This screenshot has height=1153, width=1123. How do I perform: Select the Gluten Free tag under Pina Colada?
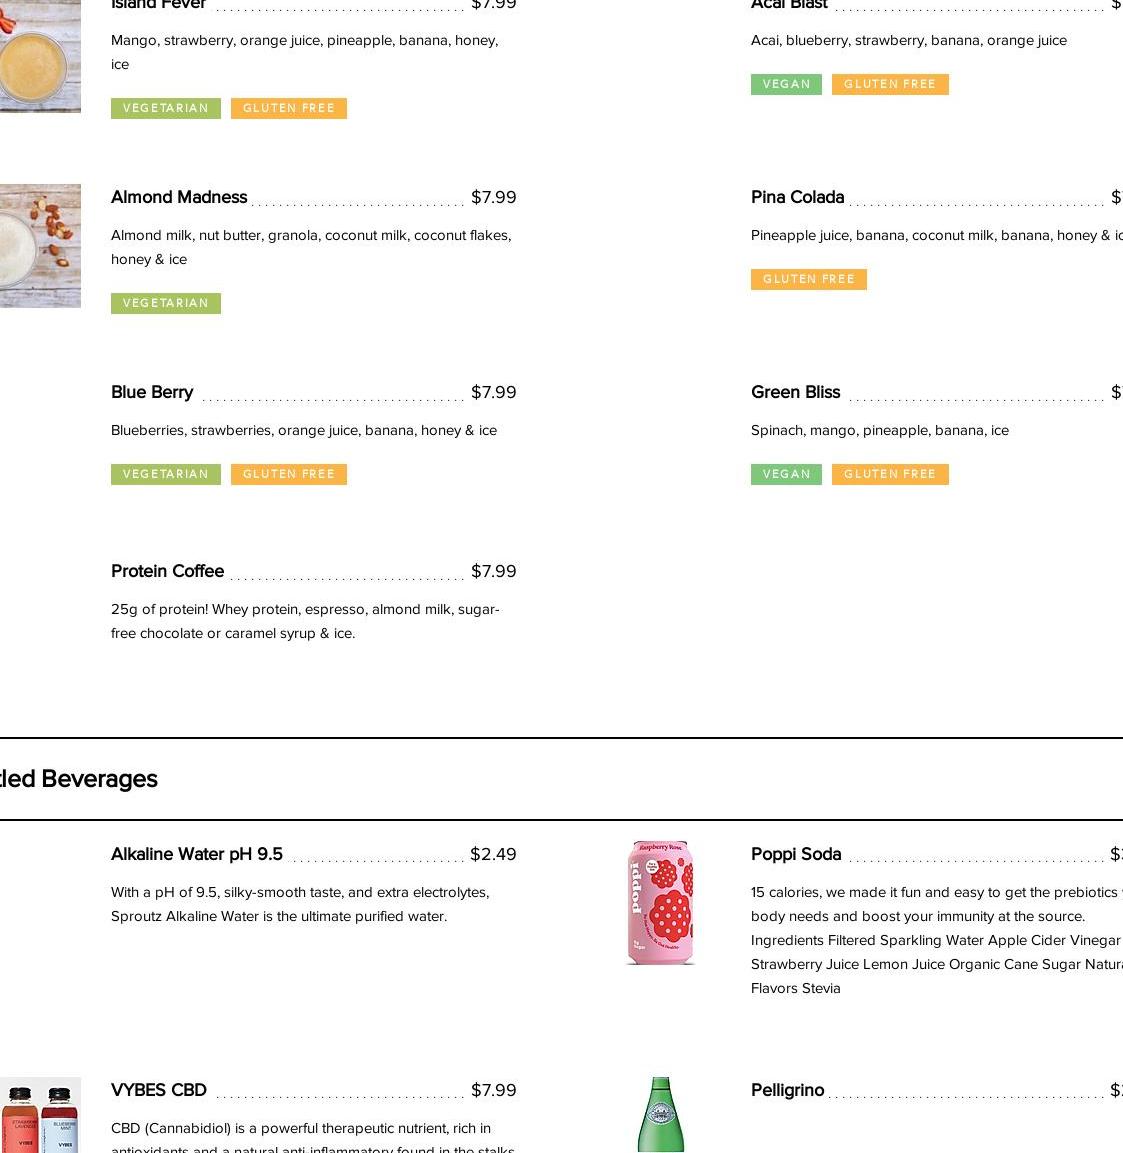tap(809, 279)
